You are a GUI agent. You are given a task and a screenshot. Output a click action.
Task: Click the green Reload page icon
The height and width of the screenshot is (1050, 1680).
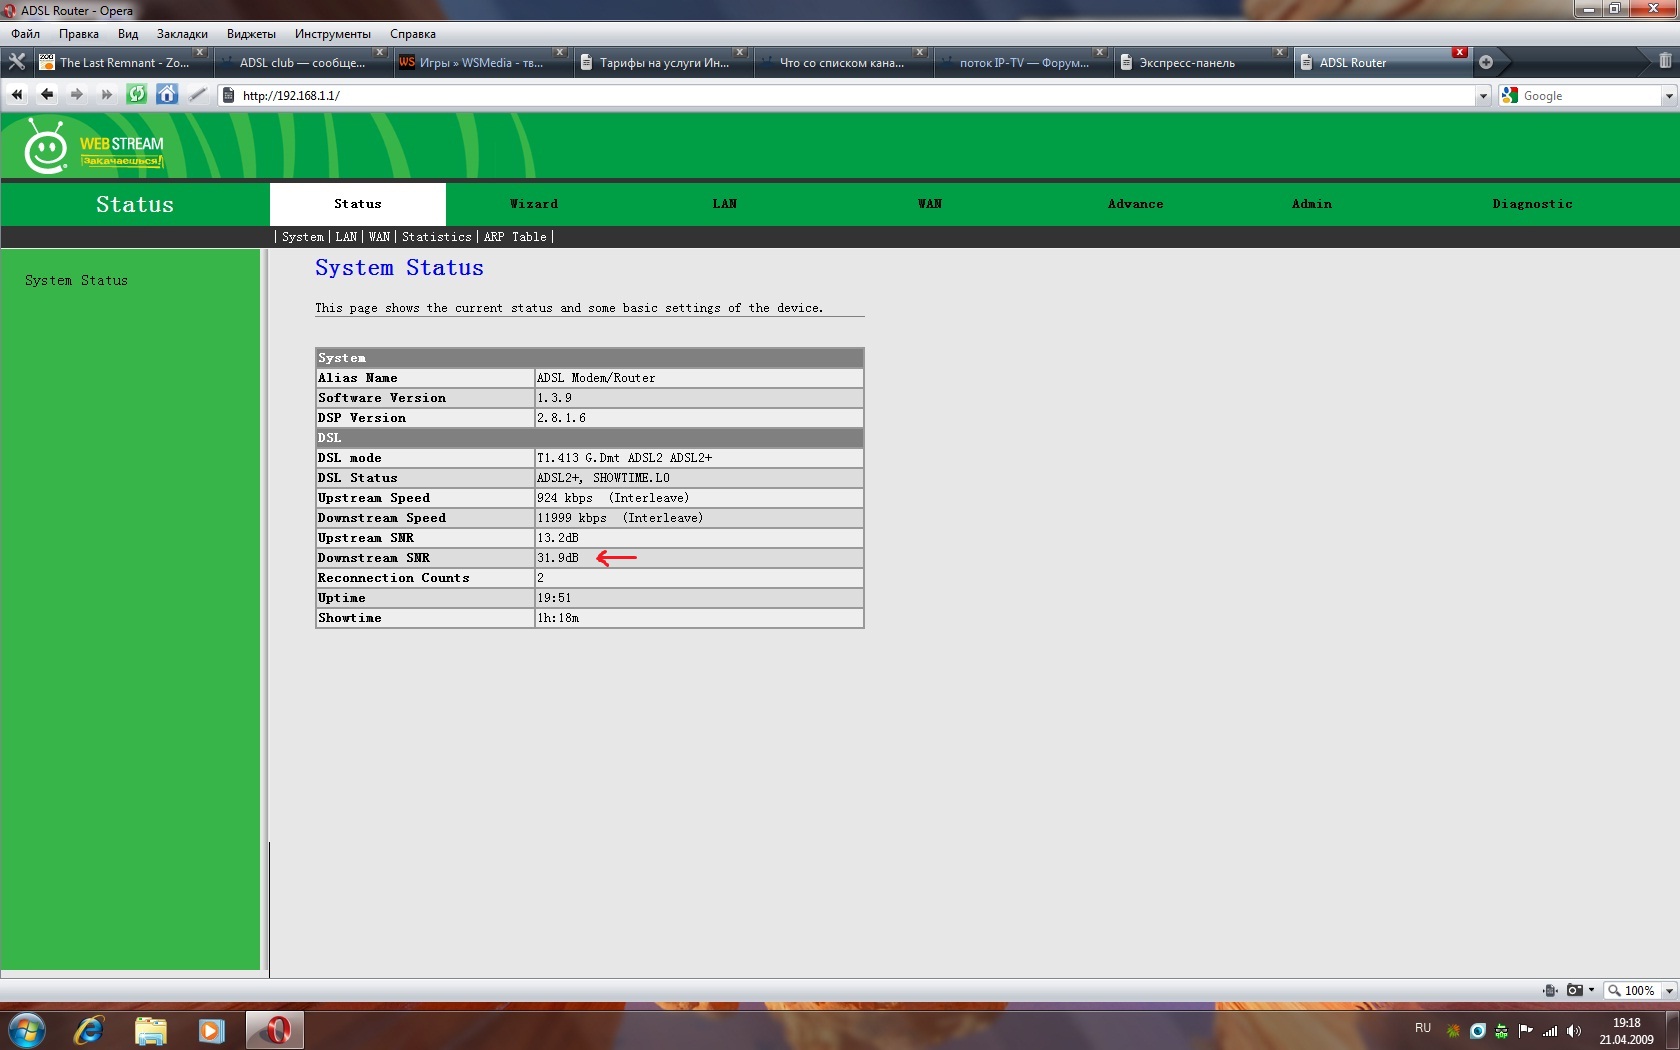(x=136, y=95)
